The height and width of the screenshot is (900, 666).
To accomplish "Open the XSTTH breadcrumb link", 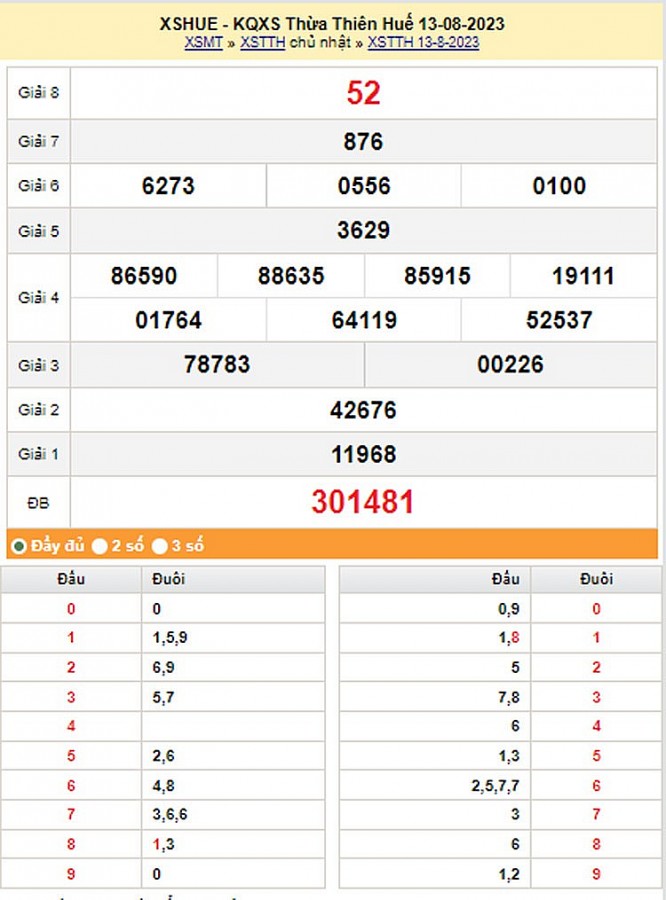I will click(262, 42).
